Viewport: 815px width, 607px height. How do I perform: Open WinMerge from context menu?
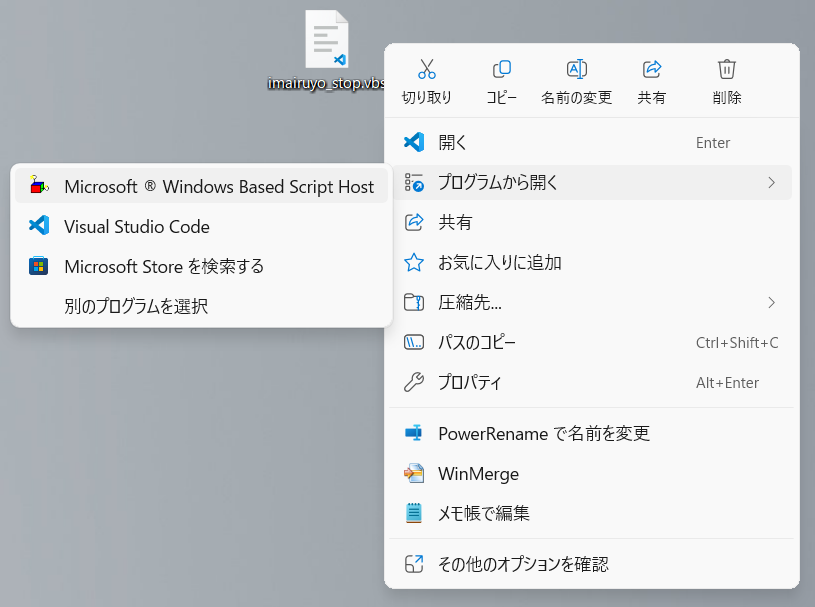592,473
